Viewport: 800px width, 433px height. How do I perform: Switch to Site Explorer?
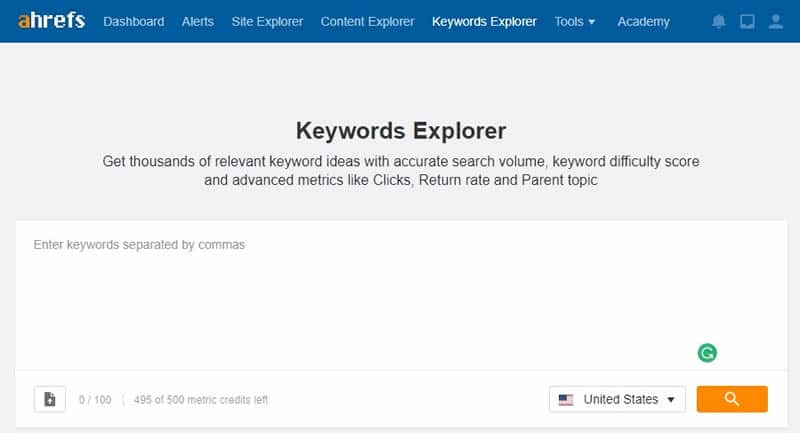pyautogui.click(x=266, y=21)
